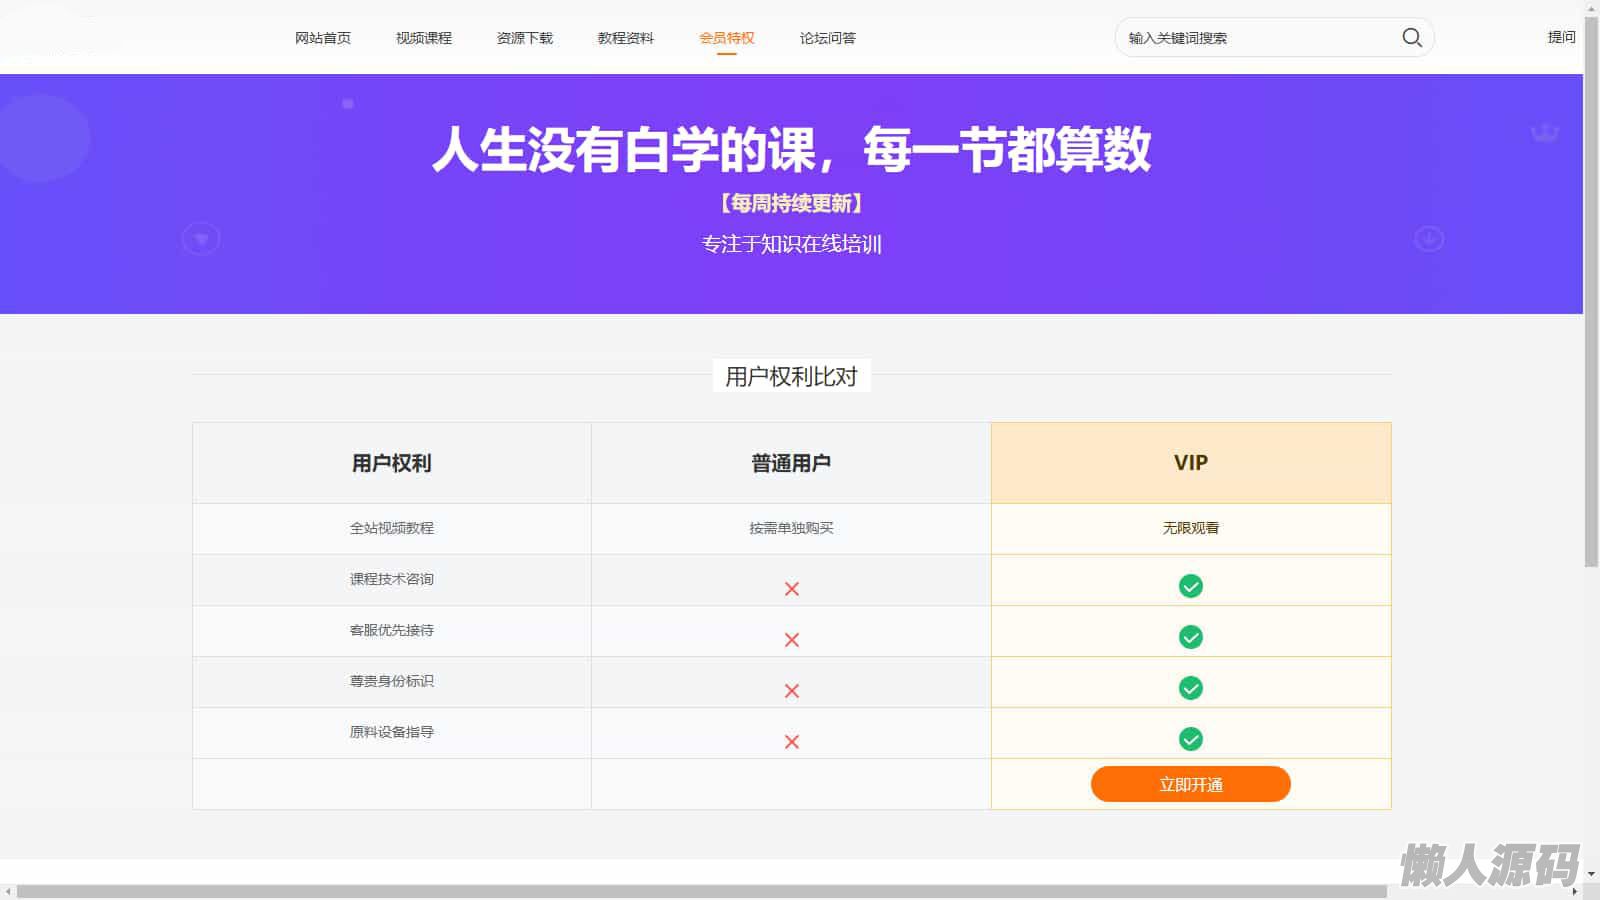Open 资源下载 in navigation

[524, 38]
